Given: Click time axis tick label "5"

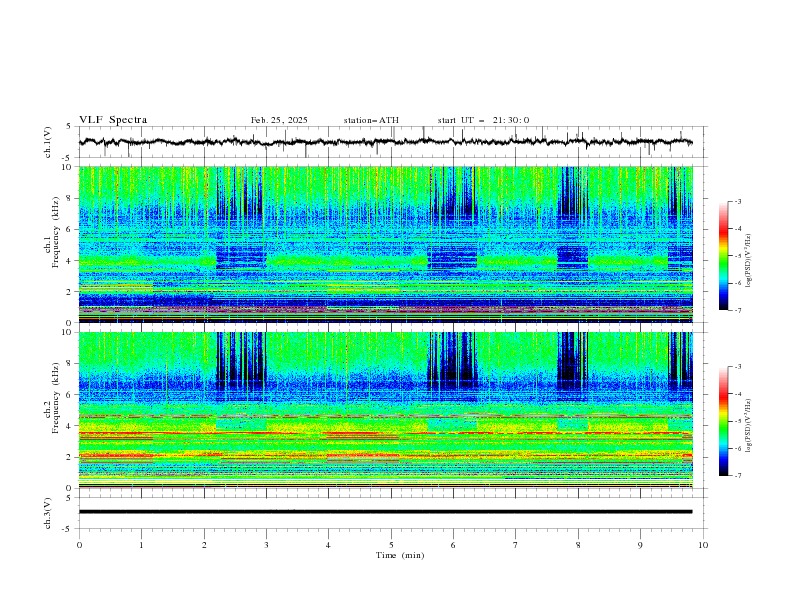Looking at the screenshot, I should 391,545.
